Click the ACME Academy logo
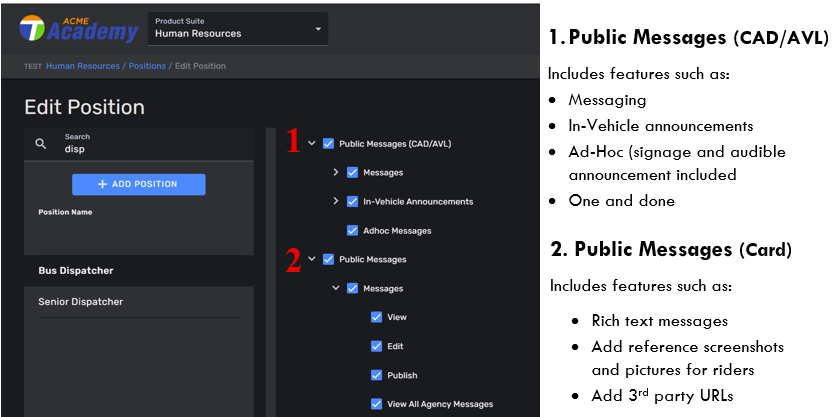This screenshot has height=417, width=837. 78,28
